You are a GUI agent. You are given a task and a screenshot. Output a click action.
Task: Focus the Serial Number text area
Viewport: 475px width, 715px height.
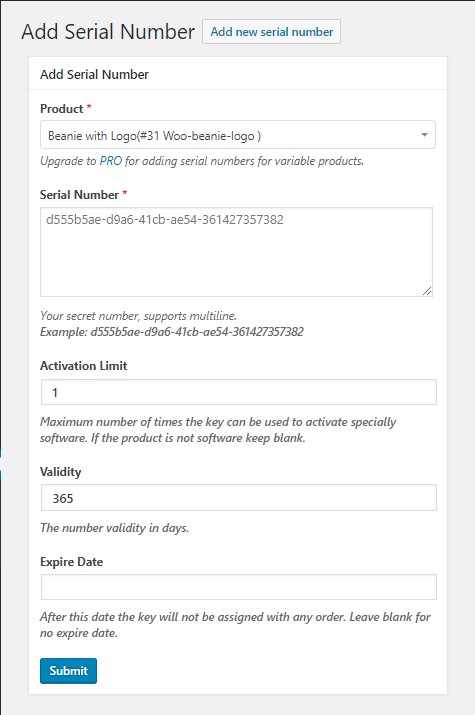(x=236, y=252)
